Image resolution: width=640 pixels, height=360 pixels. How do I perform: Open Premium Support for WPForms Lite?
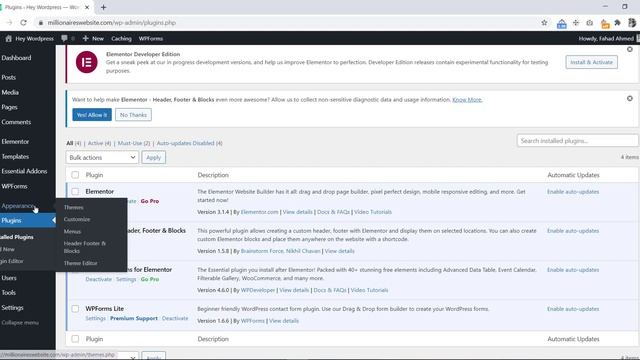tap(134, 318)
